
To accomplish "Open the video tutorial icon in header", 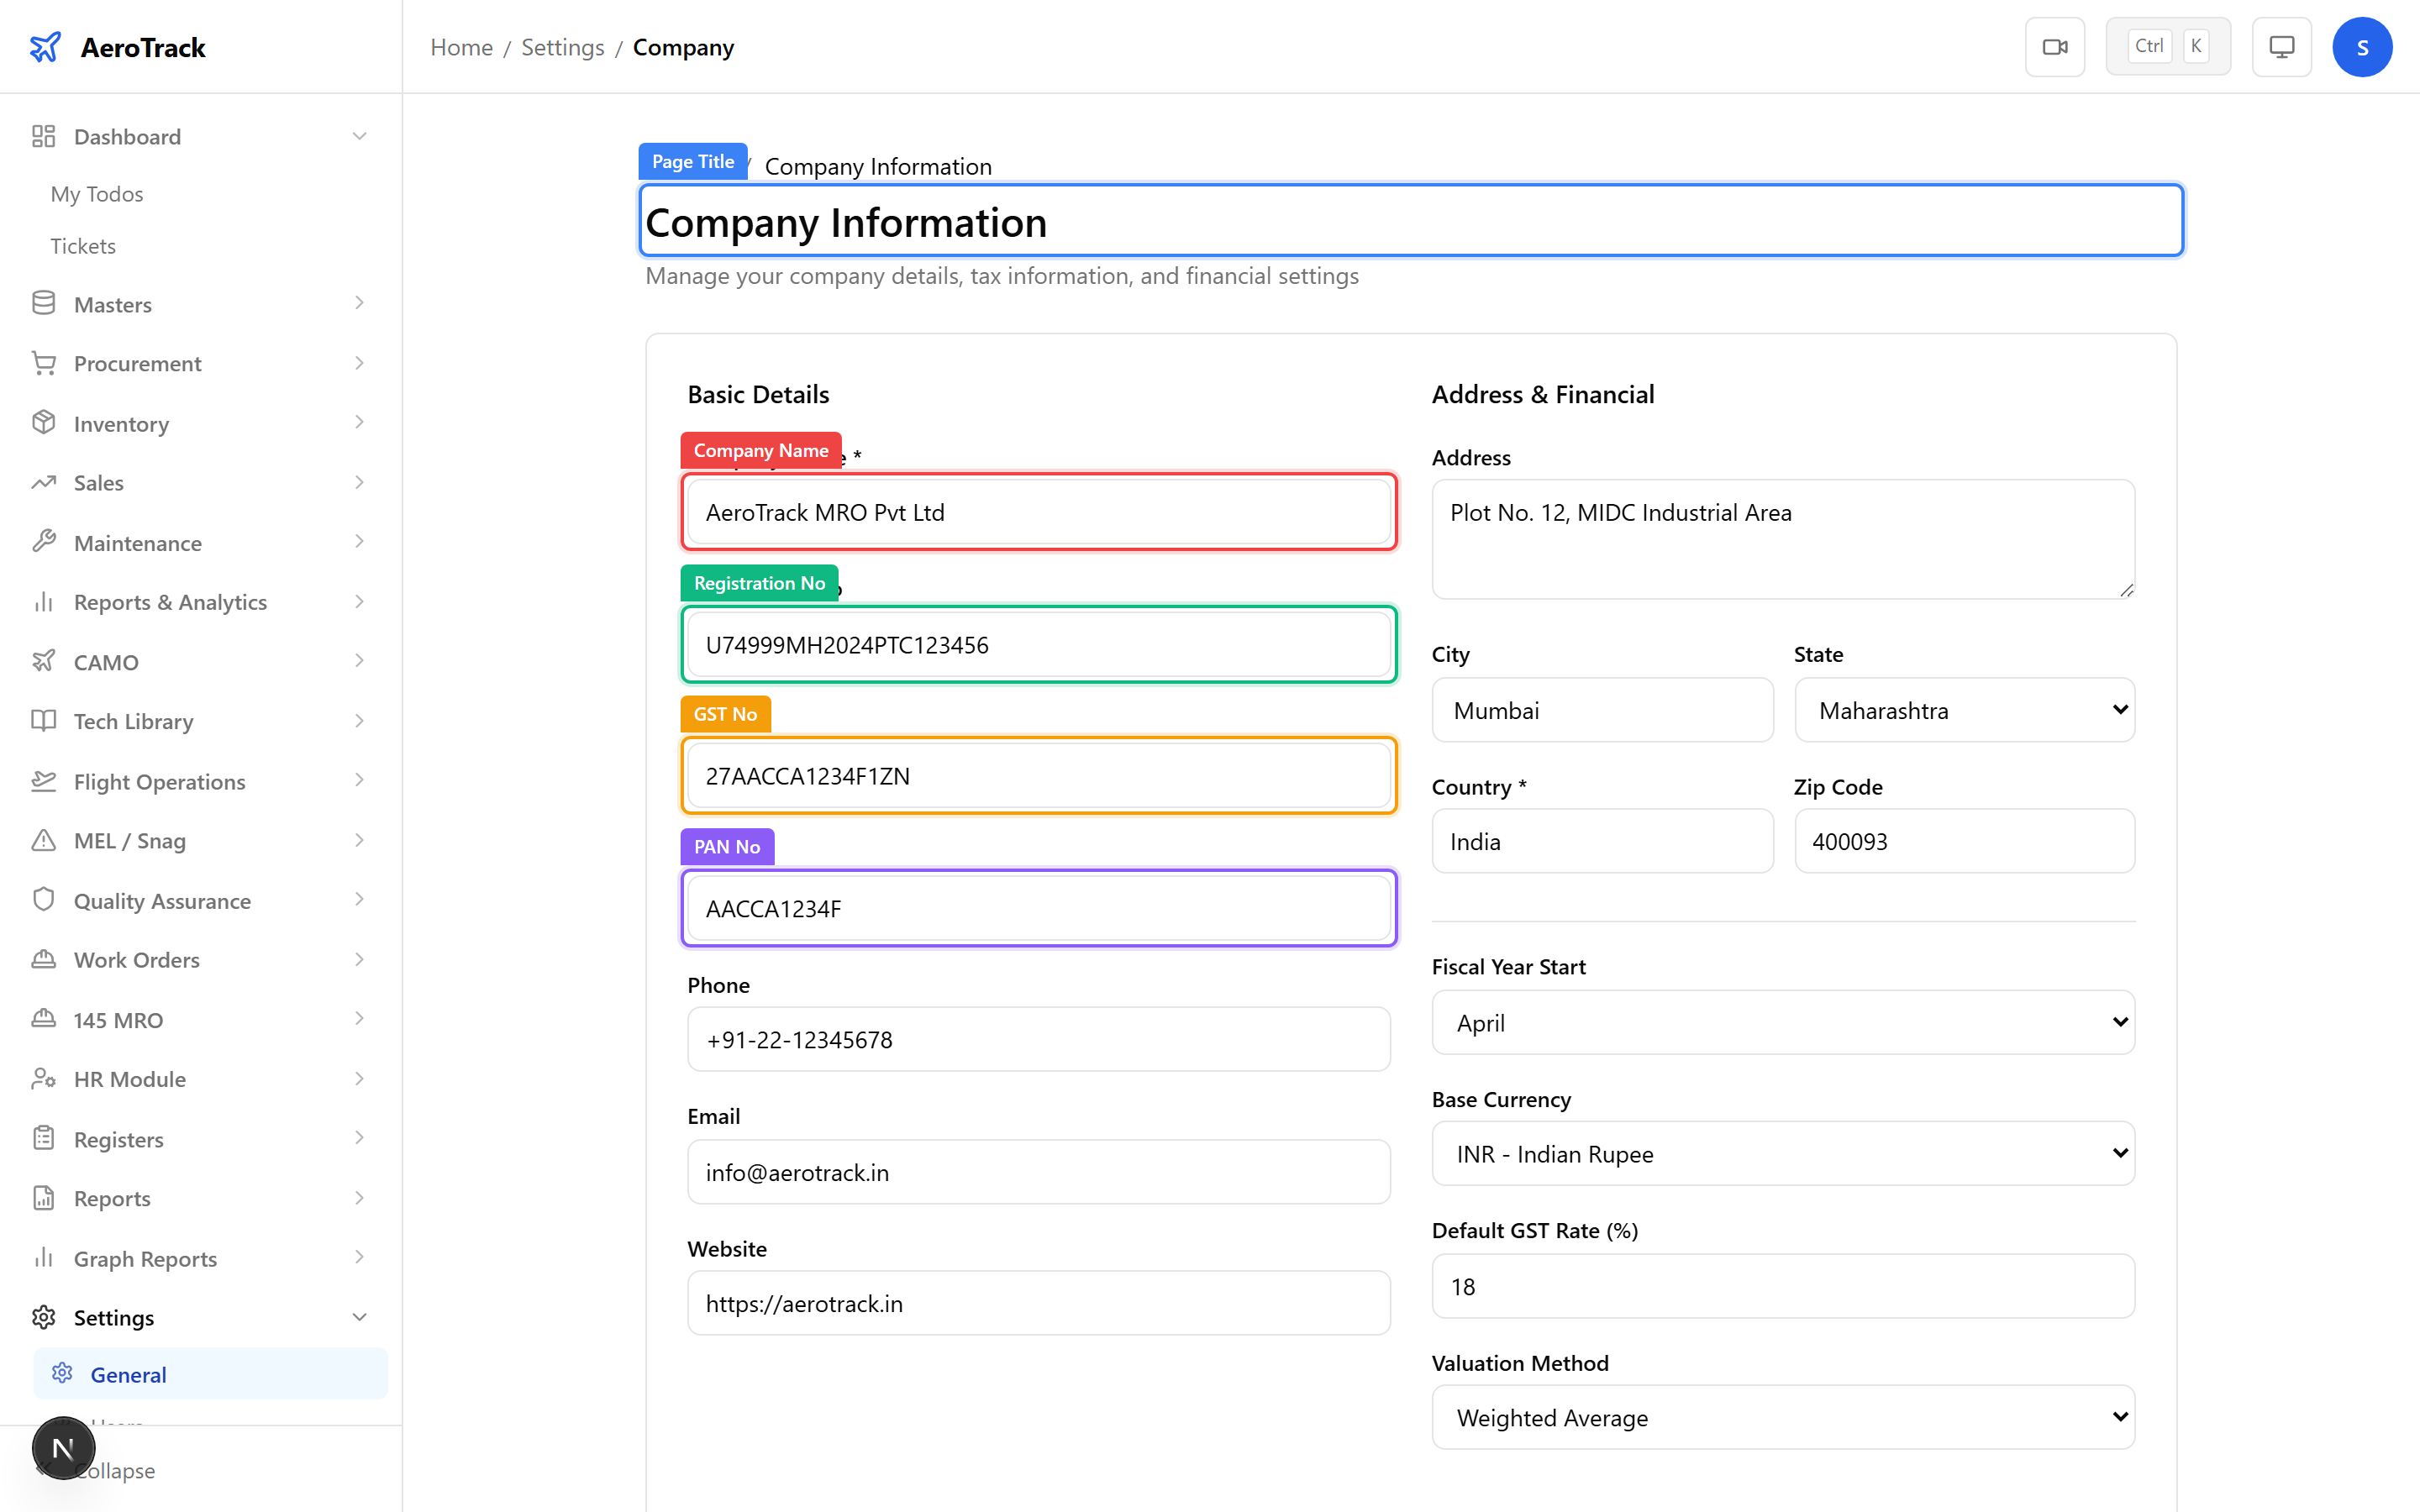I will point(2055,46).
